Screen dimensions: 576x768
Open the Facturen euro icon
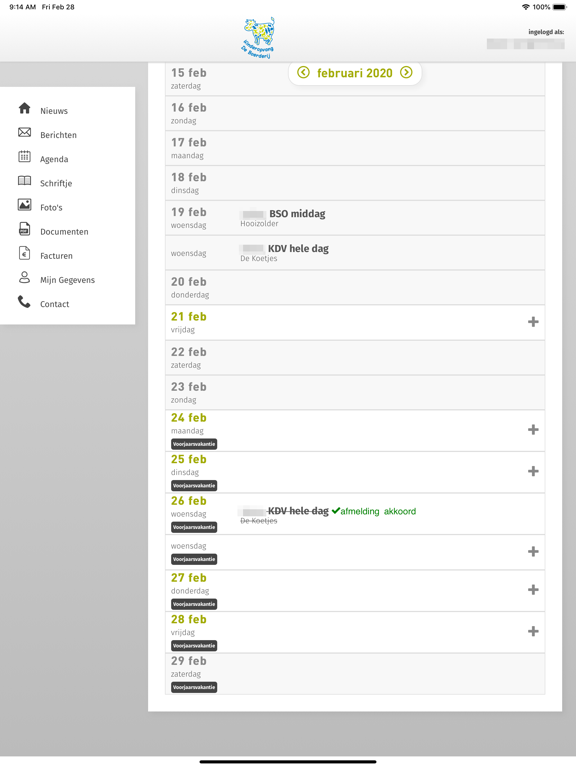tap(24, 253)
